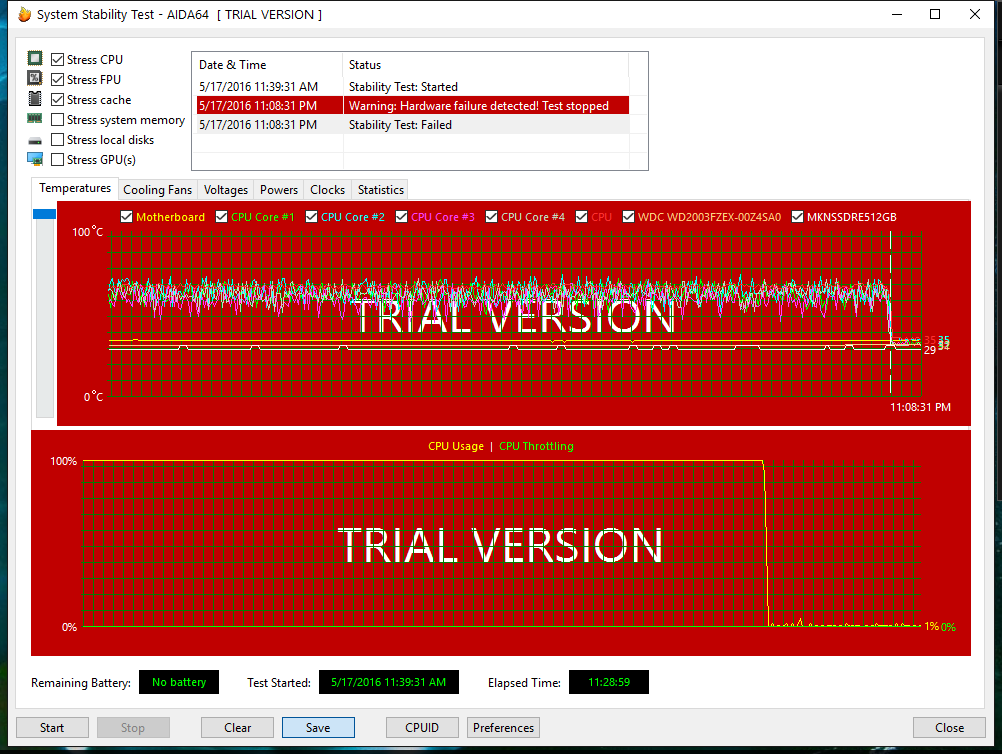Select the Hardware failure detected warning row
The image size is (1002, 754).
pos(413,105)
